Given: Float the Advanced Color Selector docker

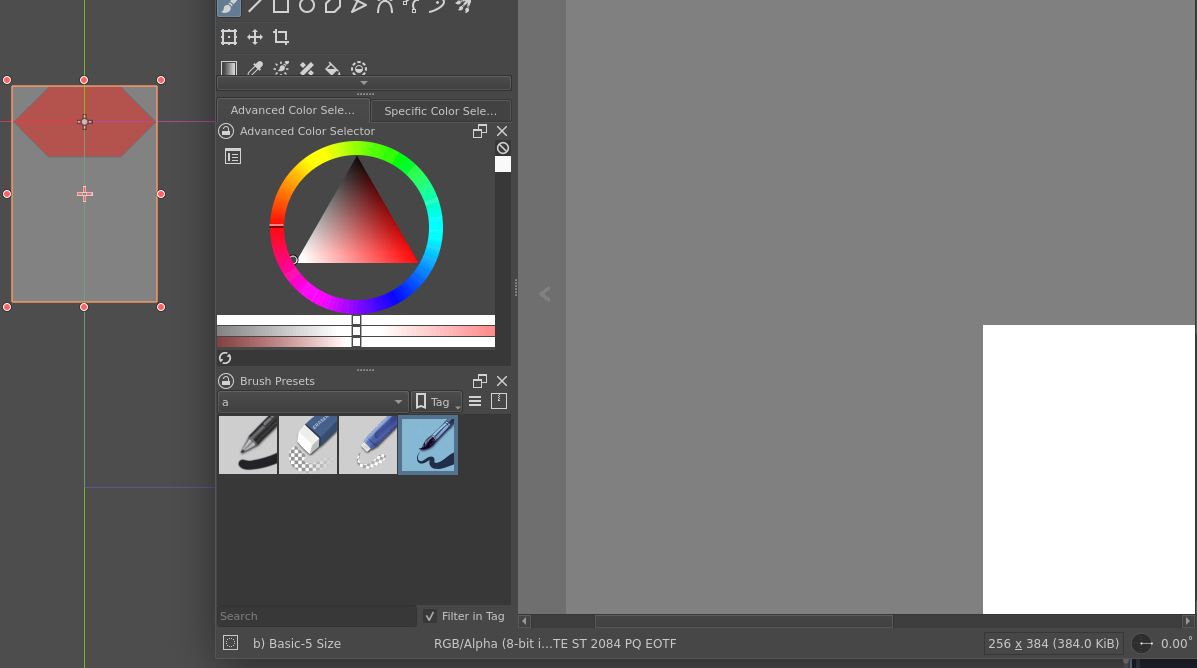Looking at the screenshot, I should (x=479, y=131).
